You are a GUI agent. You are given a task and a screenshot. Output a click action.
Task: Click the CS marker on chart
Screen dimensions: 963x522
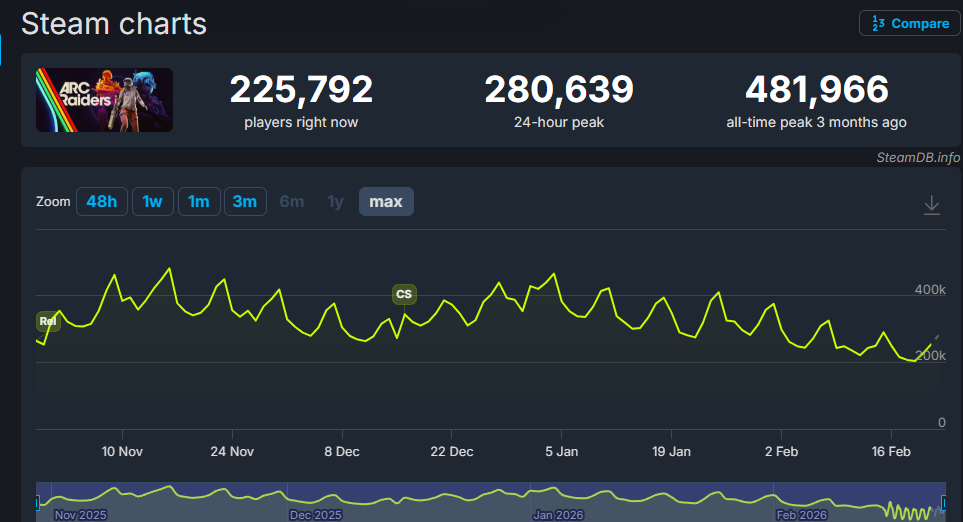(404, 294)
